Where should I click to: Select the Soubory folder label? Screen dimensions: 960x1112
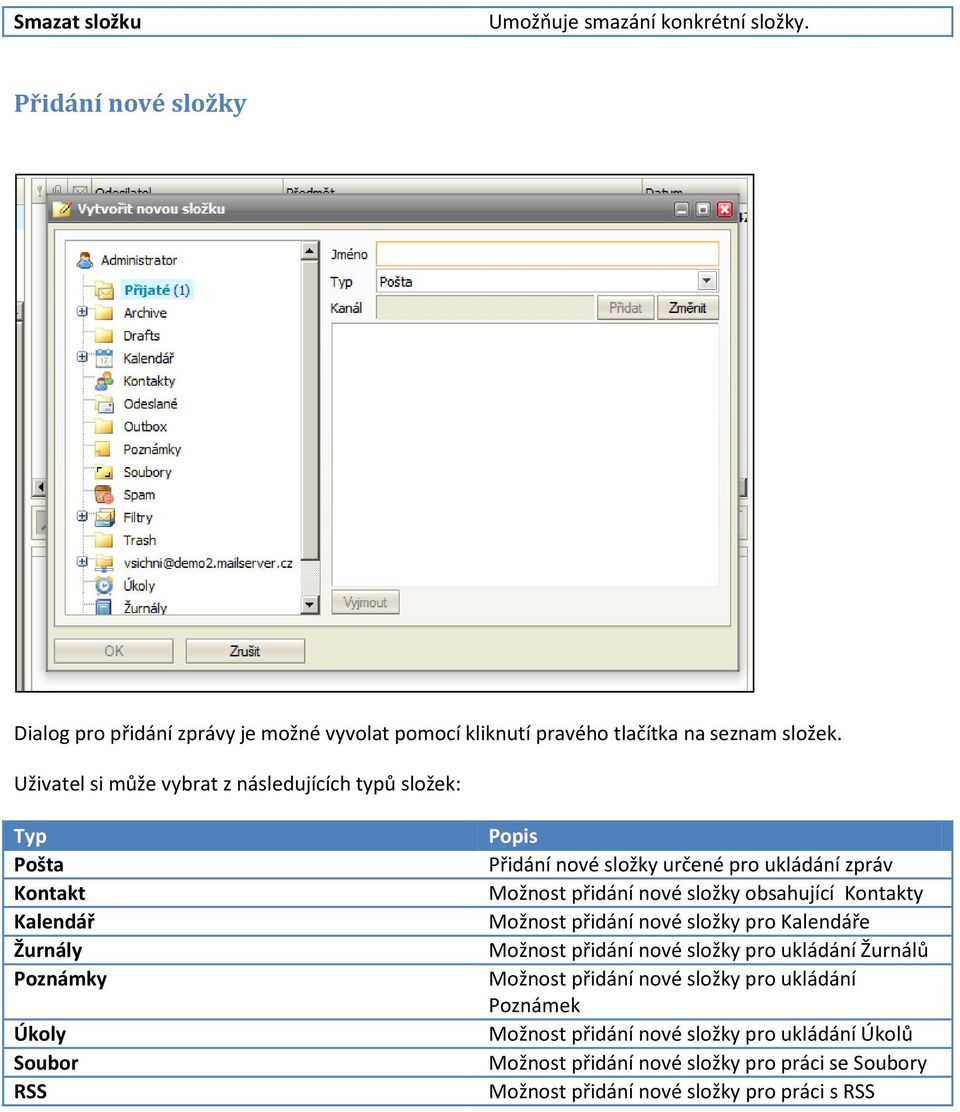pos(147,472)
